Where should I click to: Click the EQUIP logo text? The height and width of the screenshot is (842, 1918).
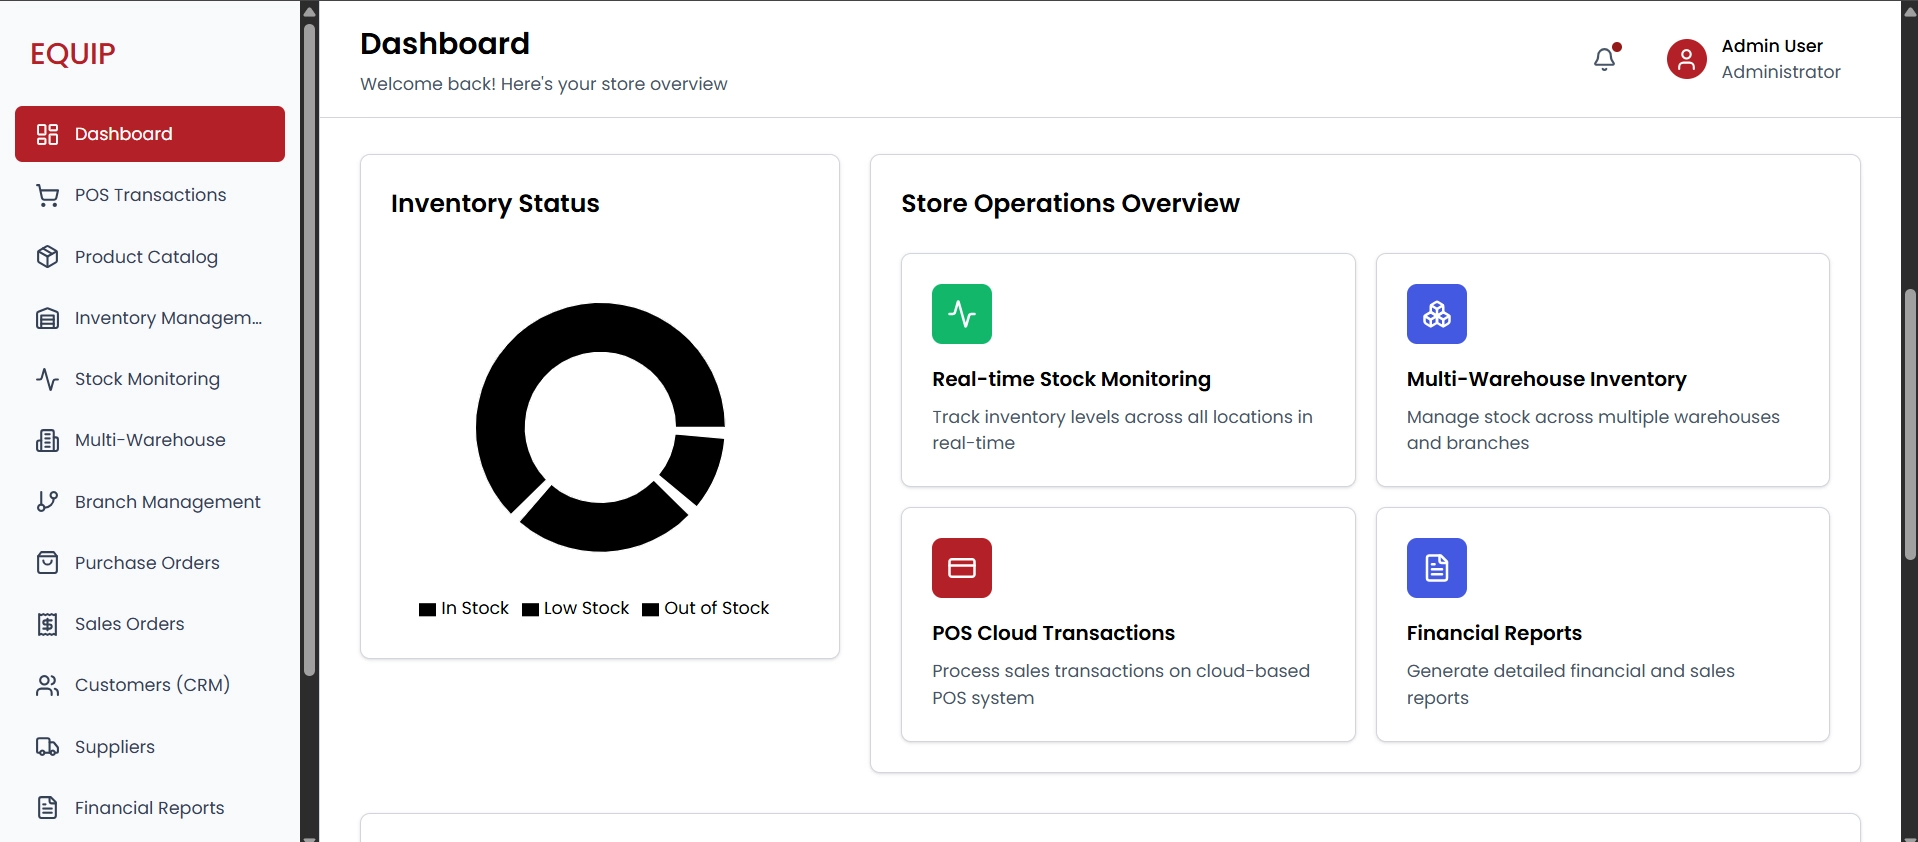pyautogui.click(x=73, y=54)
